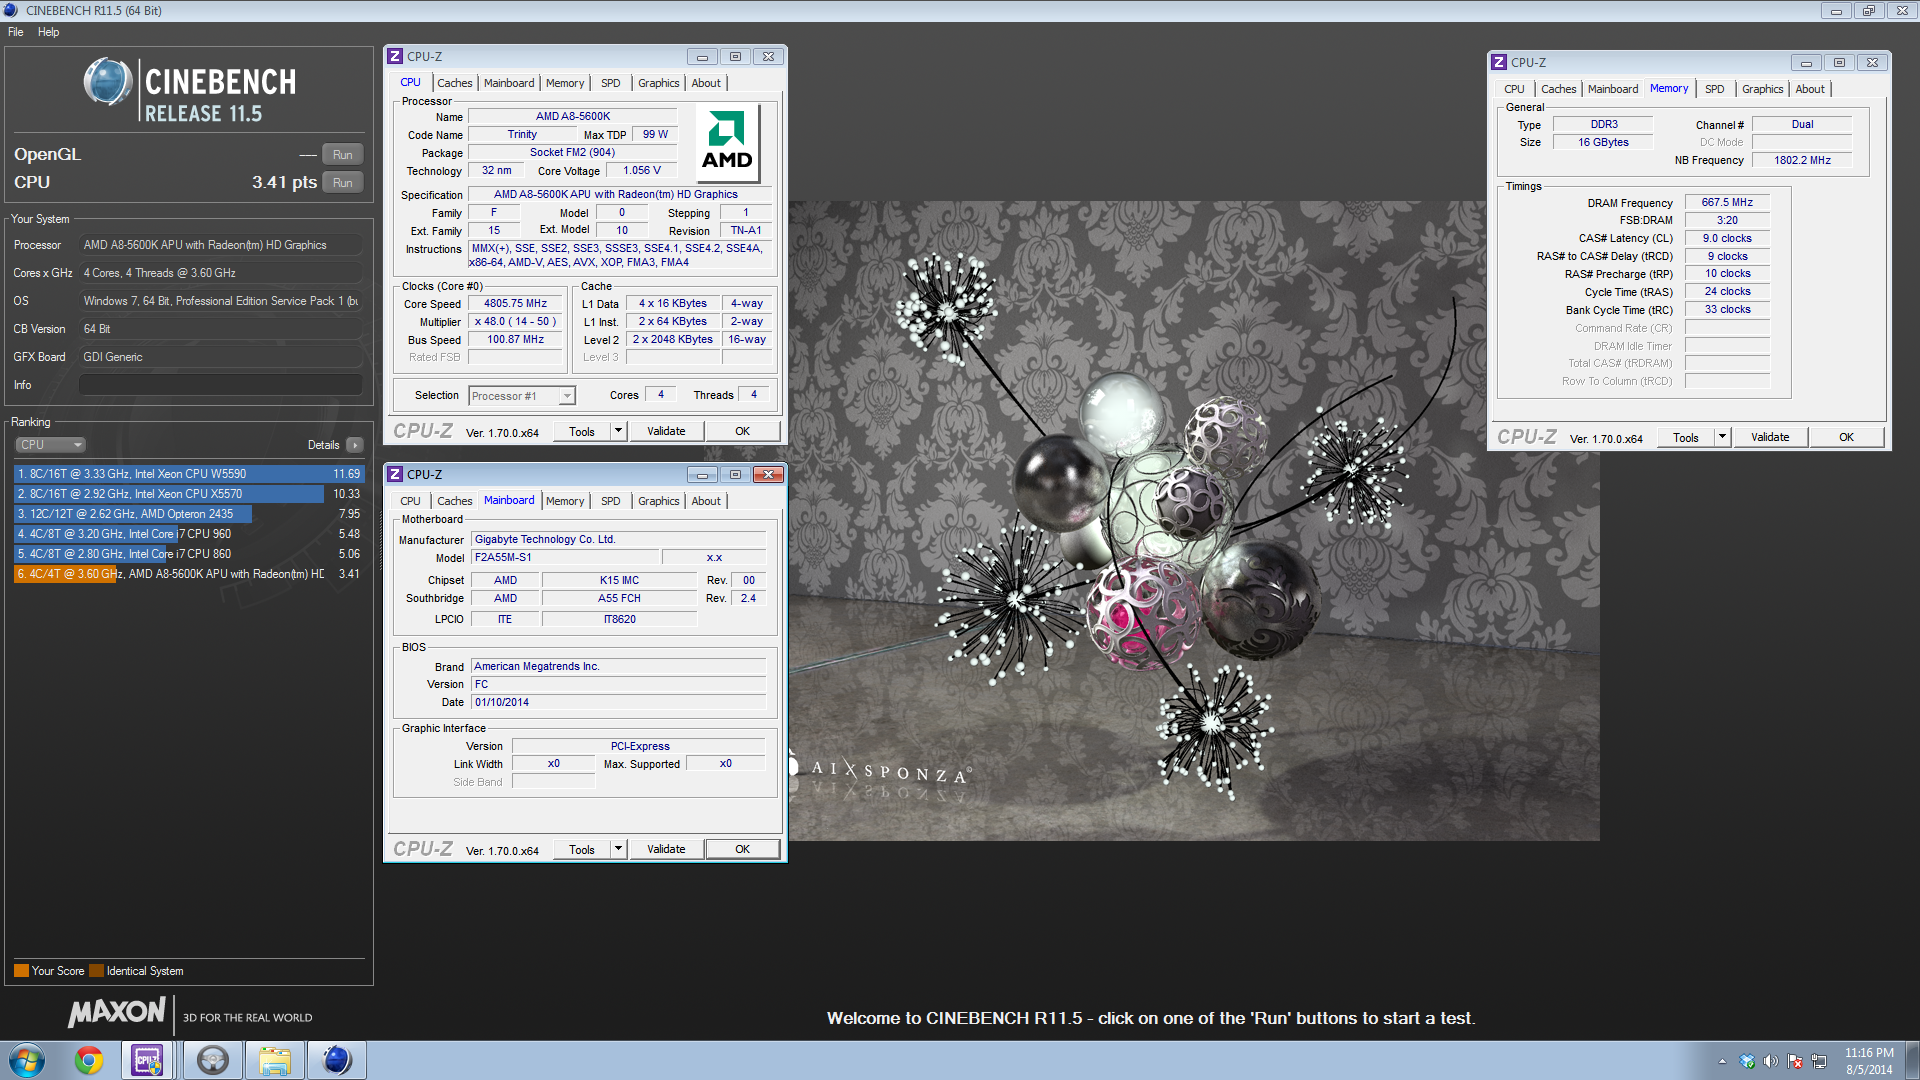The image size is (1920, 1080).
Task: Open the ranking CPU dropdown
Action: click(x=50, y=445)
